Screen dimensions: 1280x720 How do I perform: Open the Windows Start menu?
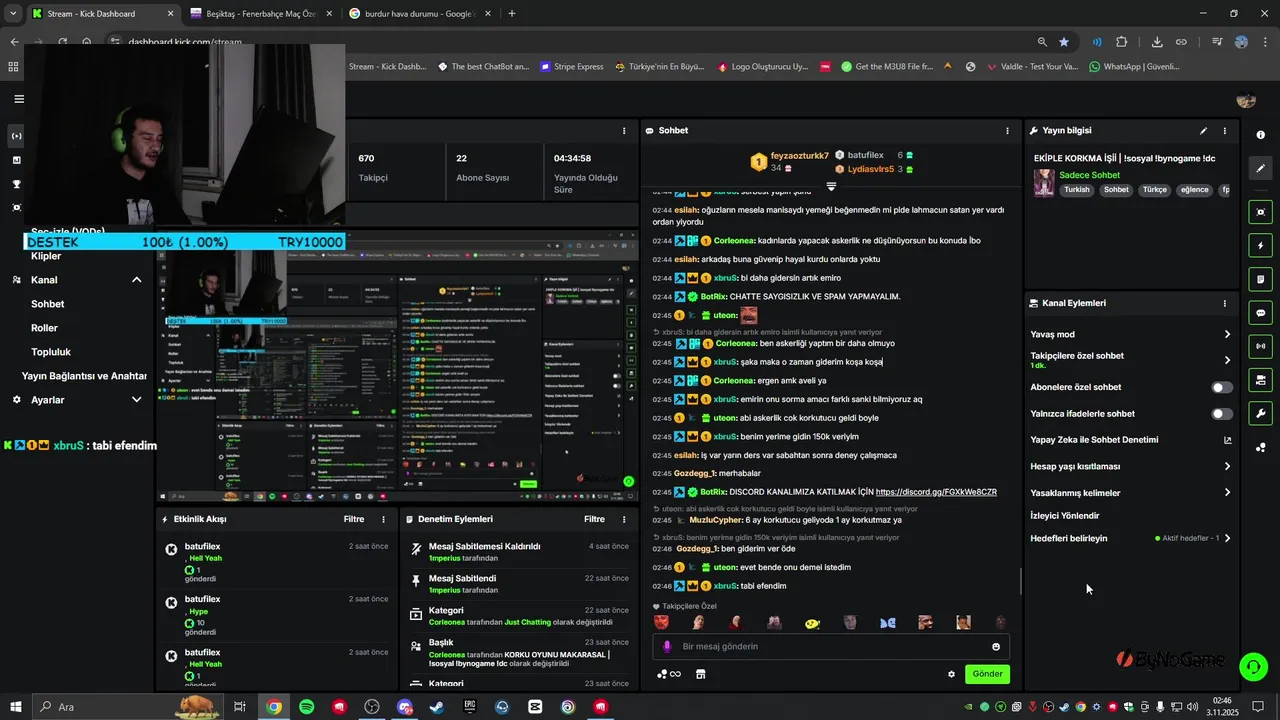pyautogui.click(x=17, y=707)
